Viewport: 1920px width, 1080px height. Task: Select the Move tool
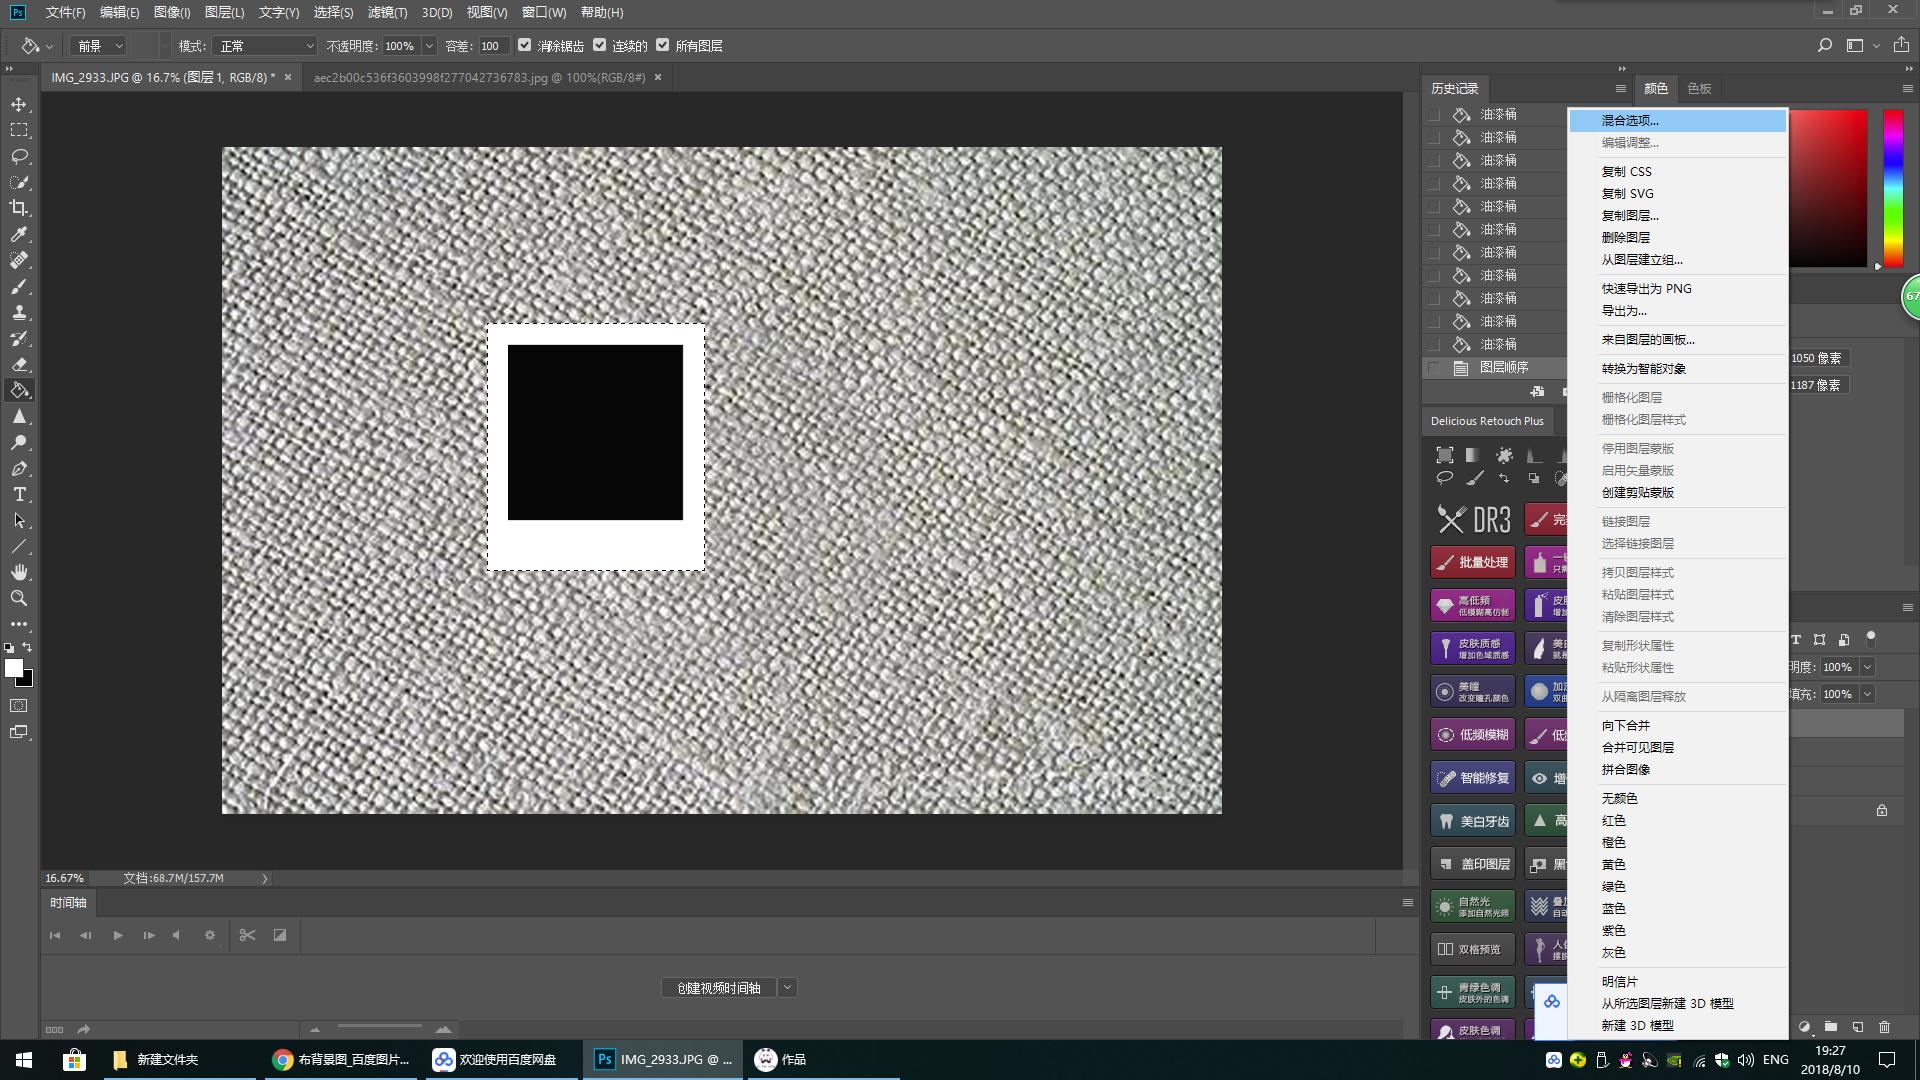pos(19,105)
